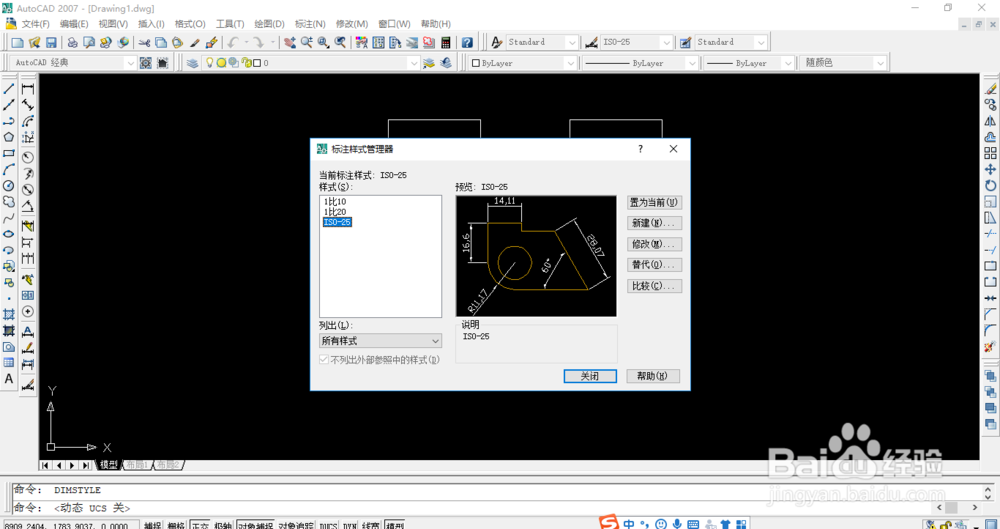Screen dimensions: 1000x529
Task: Toggle the greyed 不列出外部参照中的样式 checkbox
Action: 323,360
